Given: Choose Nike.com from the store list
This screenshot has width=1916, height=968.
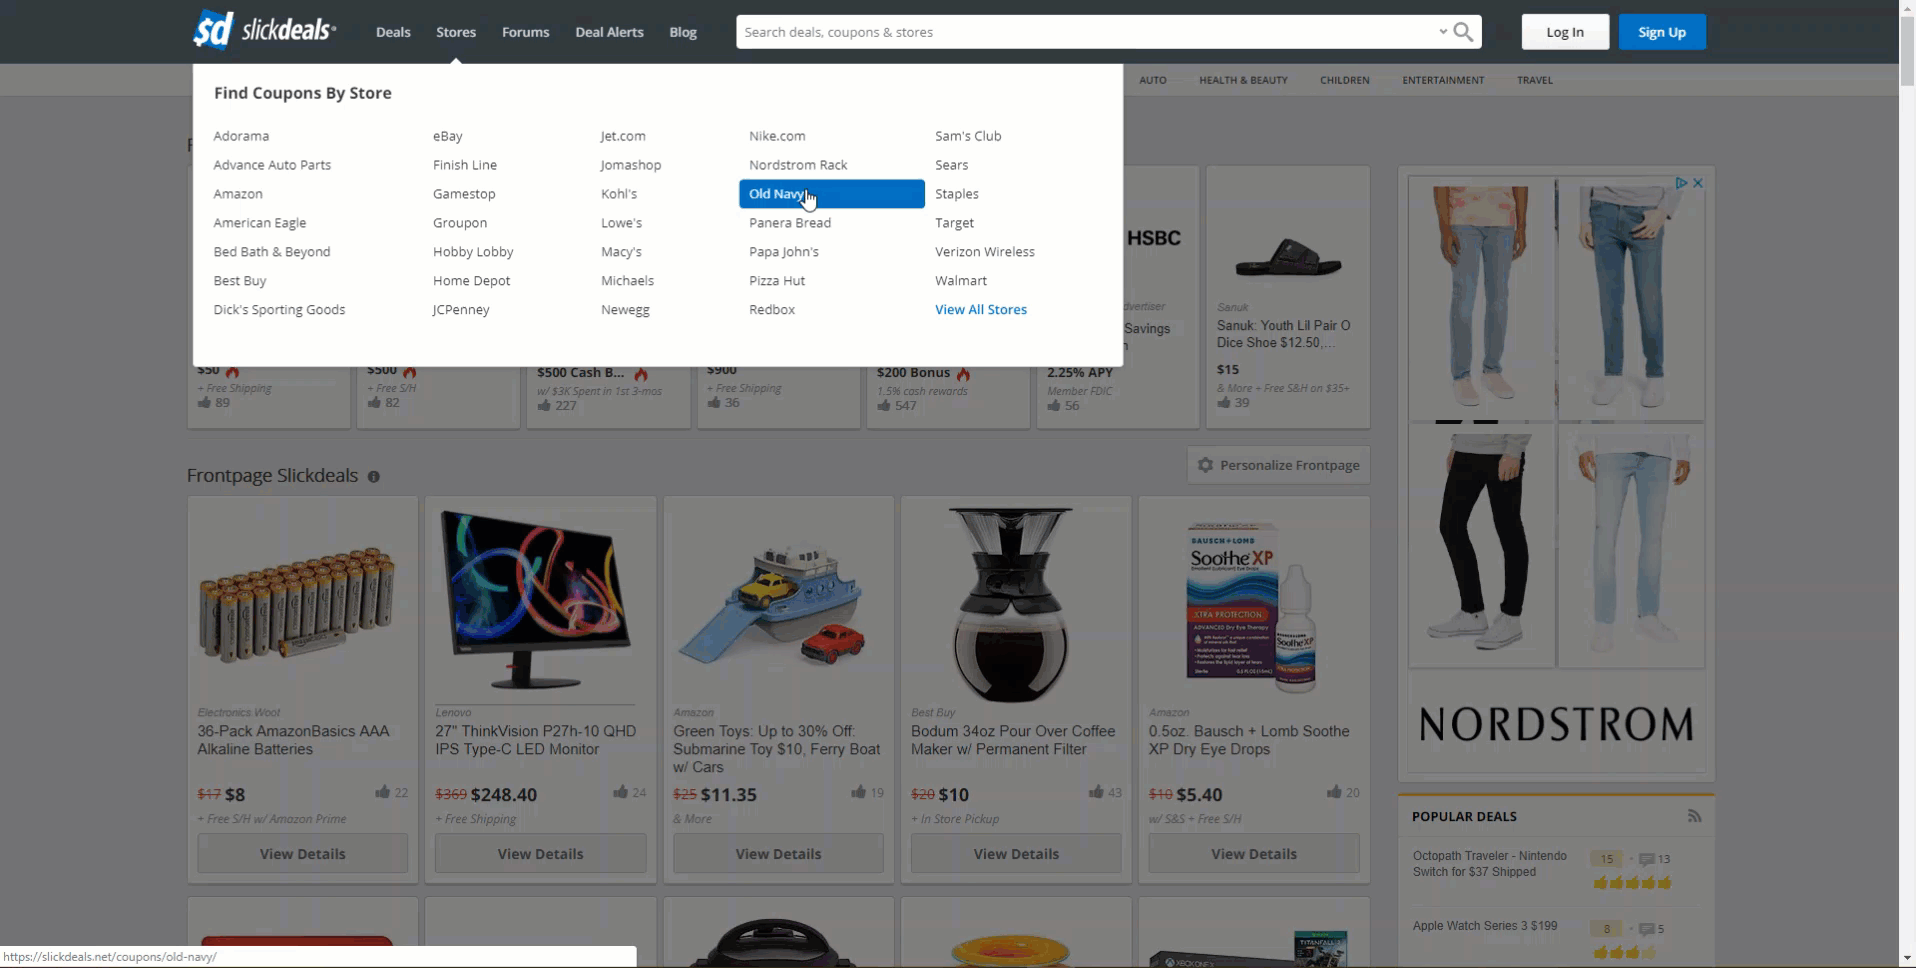Looking at the screenshot, I should tap(777, 136).
